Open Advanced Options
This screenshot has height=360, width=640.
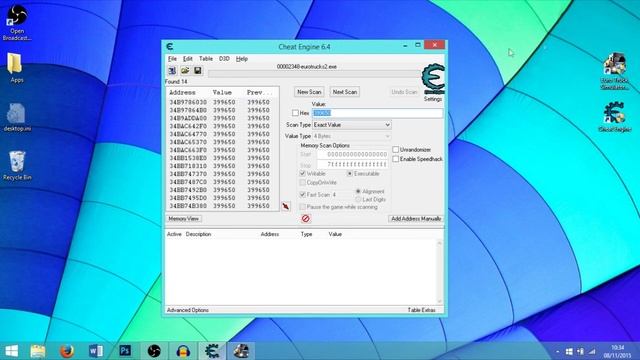click(188, 310)
